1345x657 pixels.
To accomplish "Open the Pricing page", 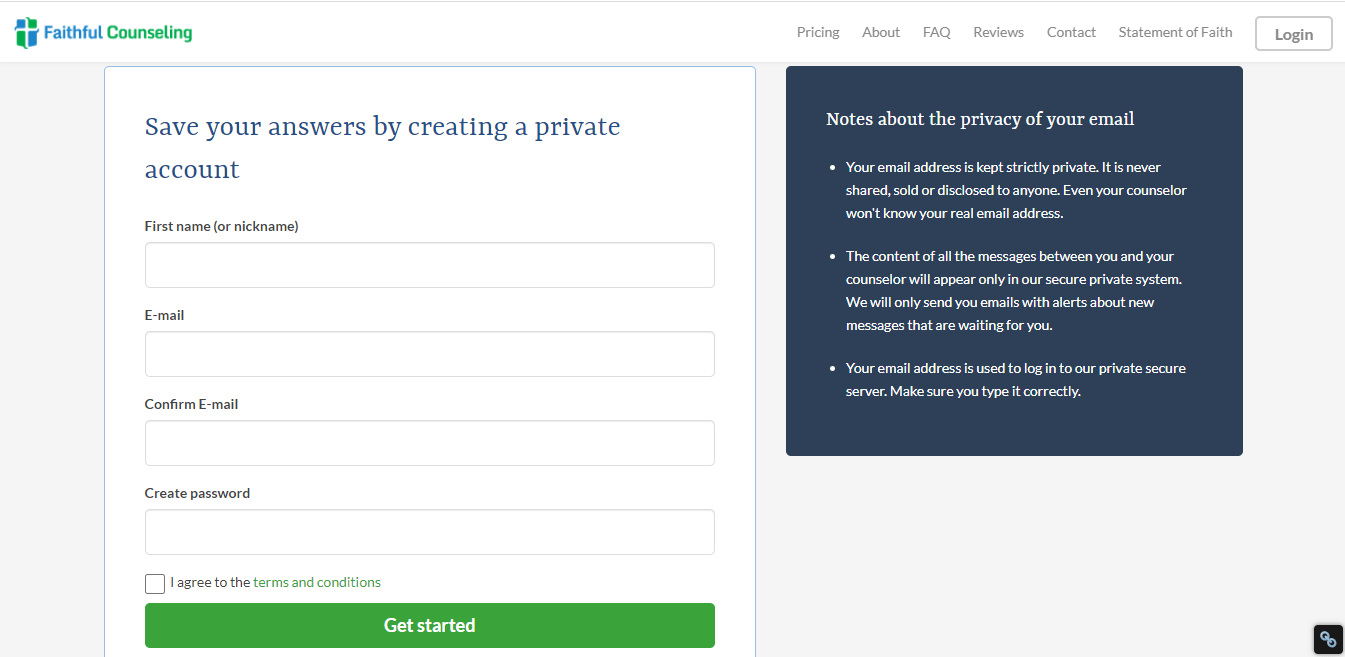I will [818, 32].
